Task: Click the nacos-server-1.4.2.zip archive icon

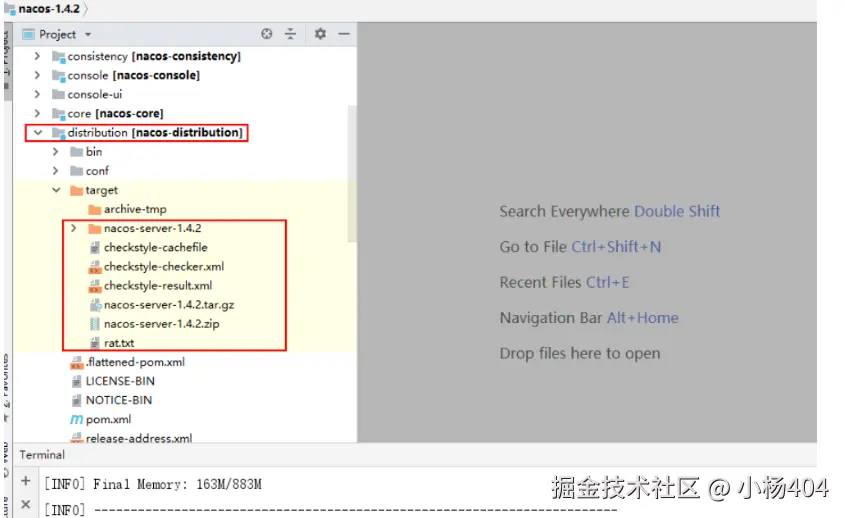Action: 95,324
